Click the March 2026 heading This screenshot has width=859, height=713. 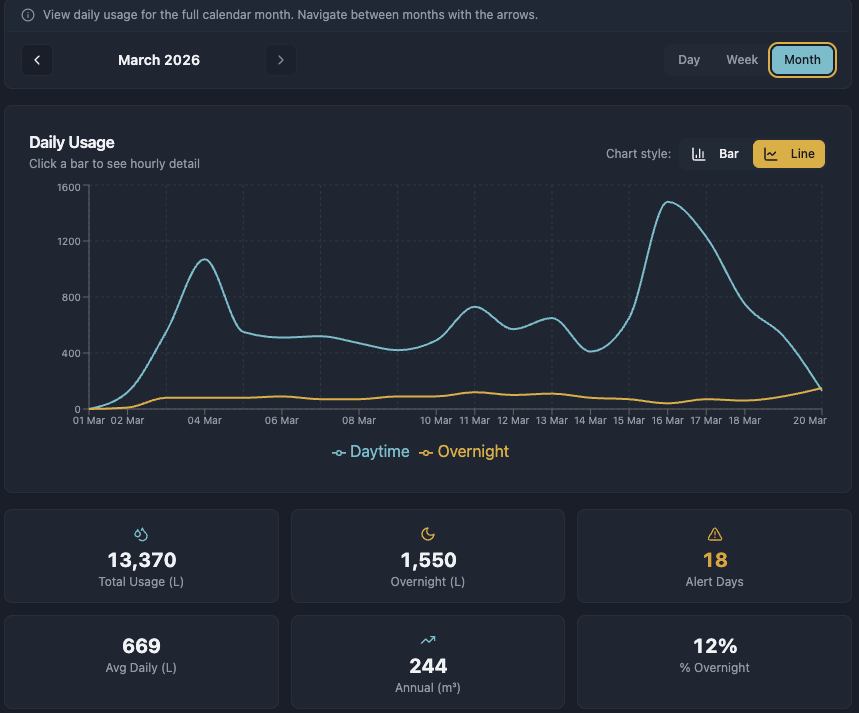pyautogui.click(x=159, y=60)
